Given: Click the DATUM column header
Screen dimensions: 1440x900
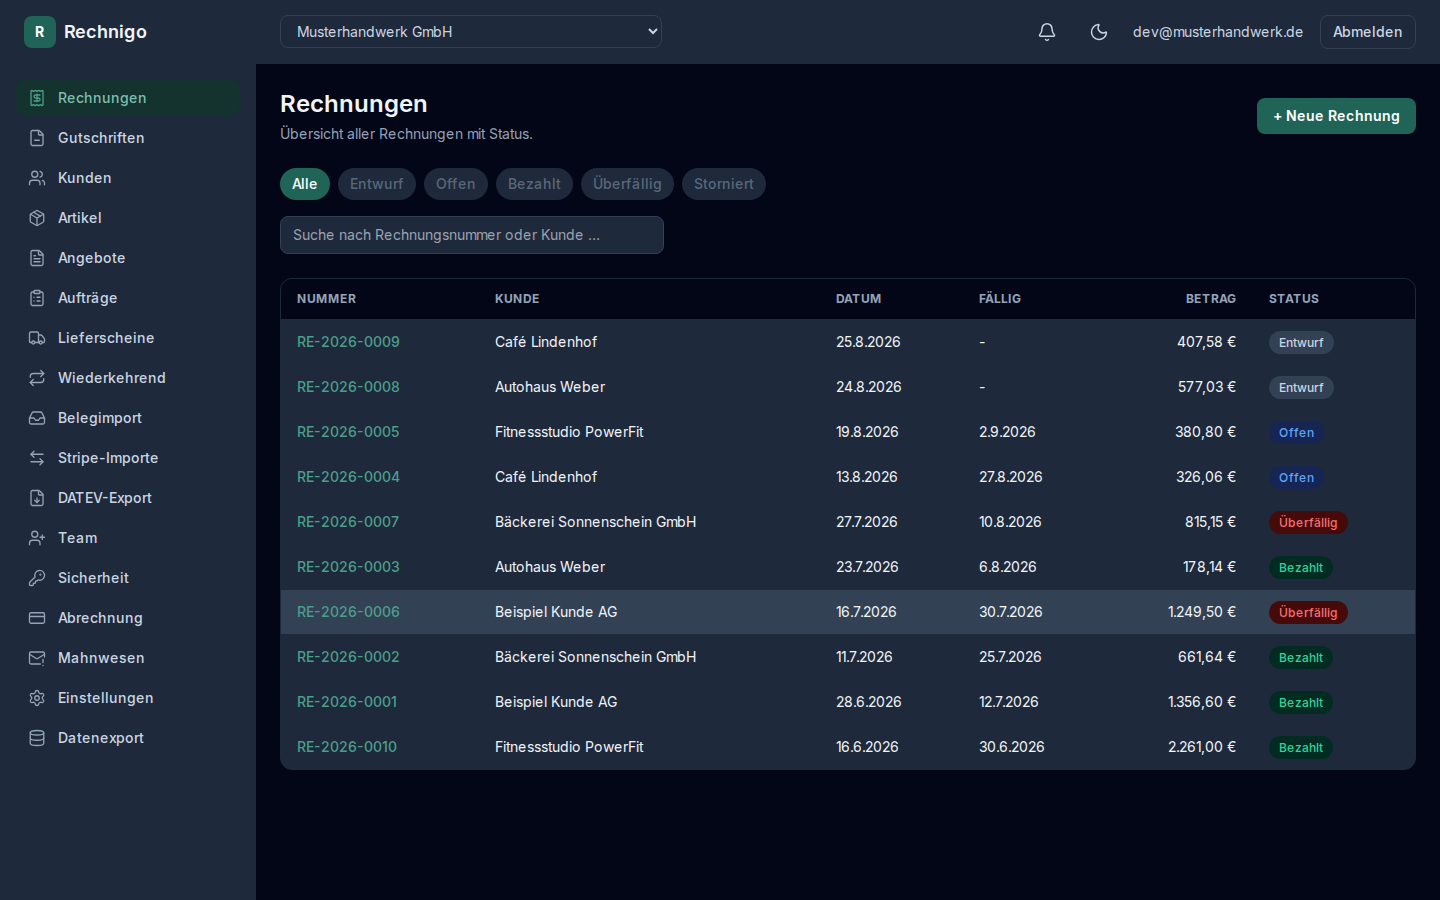Looking at the screenshot, I should pos(859,299).
